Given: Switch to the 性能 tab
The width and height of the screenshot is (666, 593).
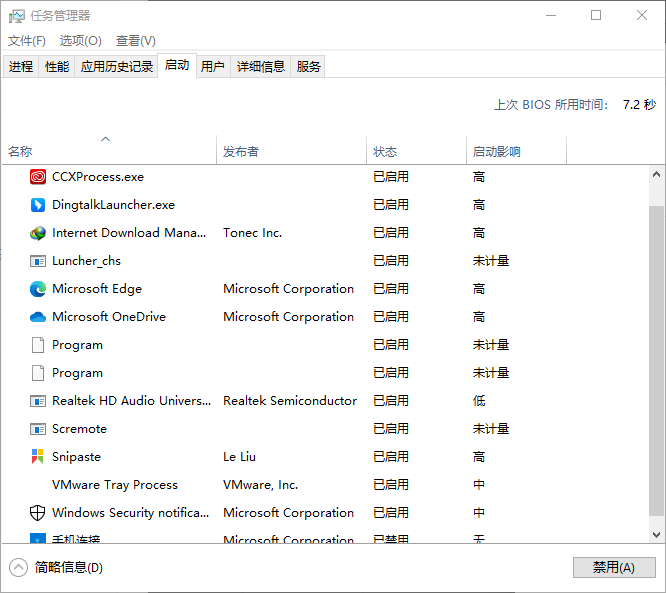Looking at the screenshot, I should tap(57, 66).
